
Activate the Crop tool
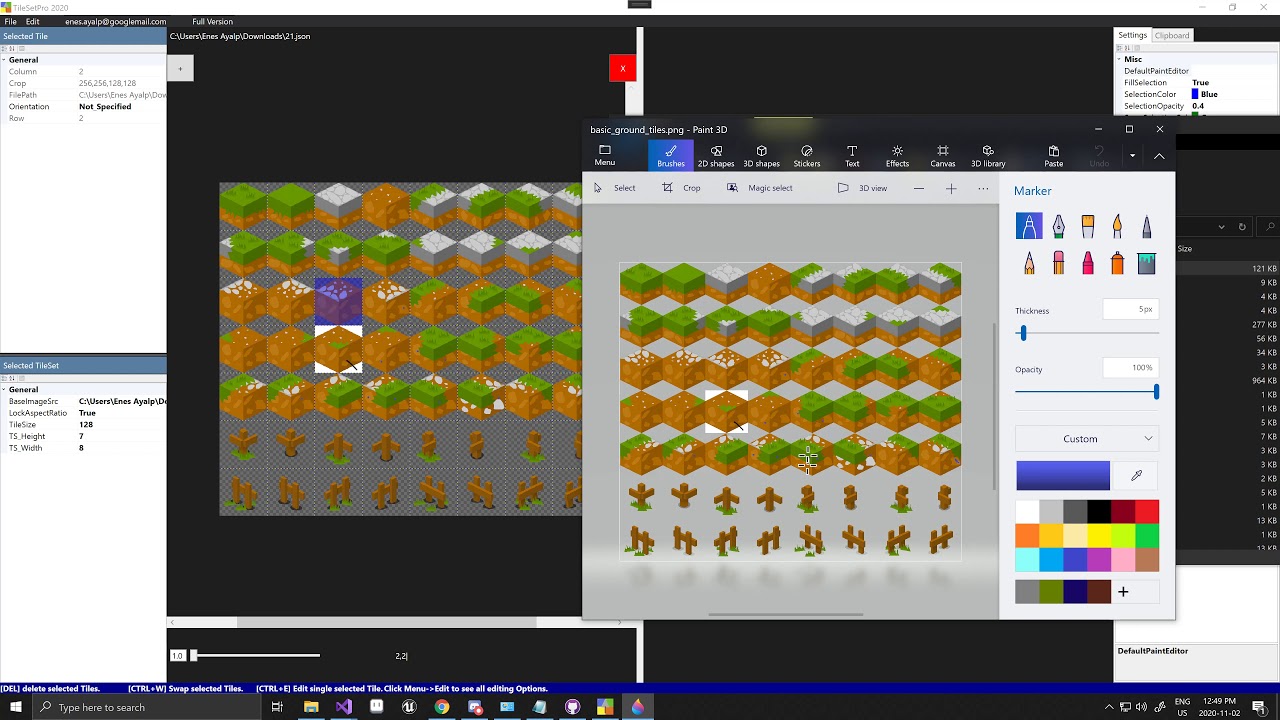[681, 188]
